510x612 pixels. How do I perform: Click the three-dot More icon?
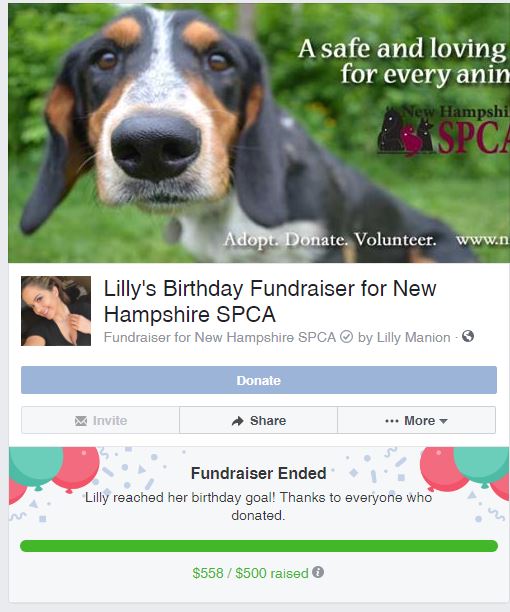392,421
